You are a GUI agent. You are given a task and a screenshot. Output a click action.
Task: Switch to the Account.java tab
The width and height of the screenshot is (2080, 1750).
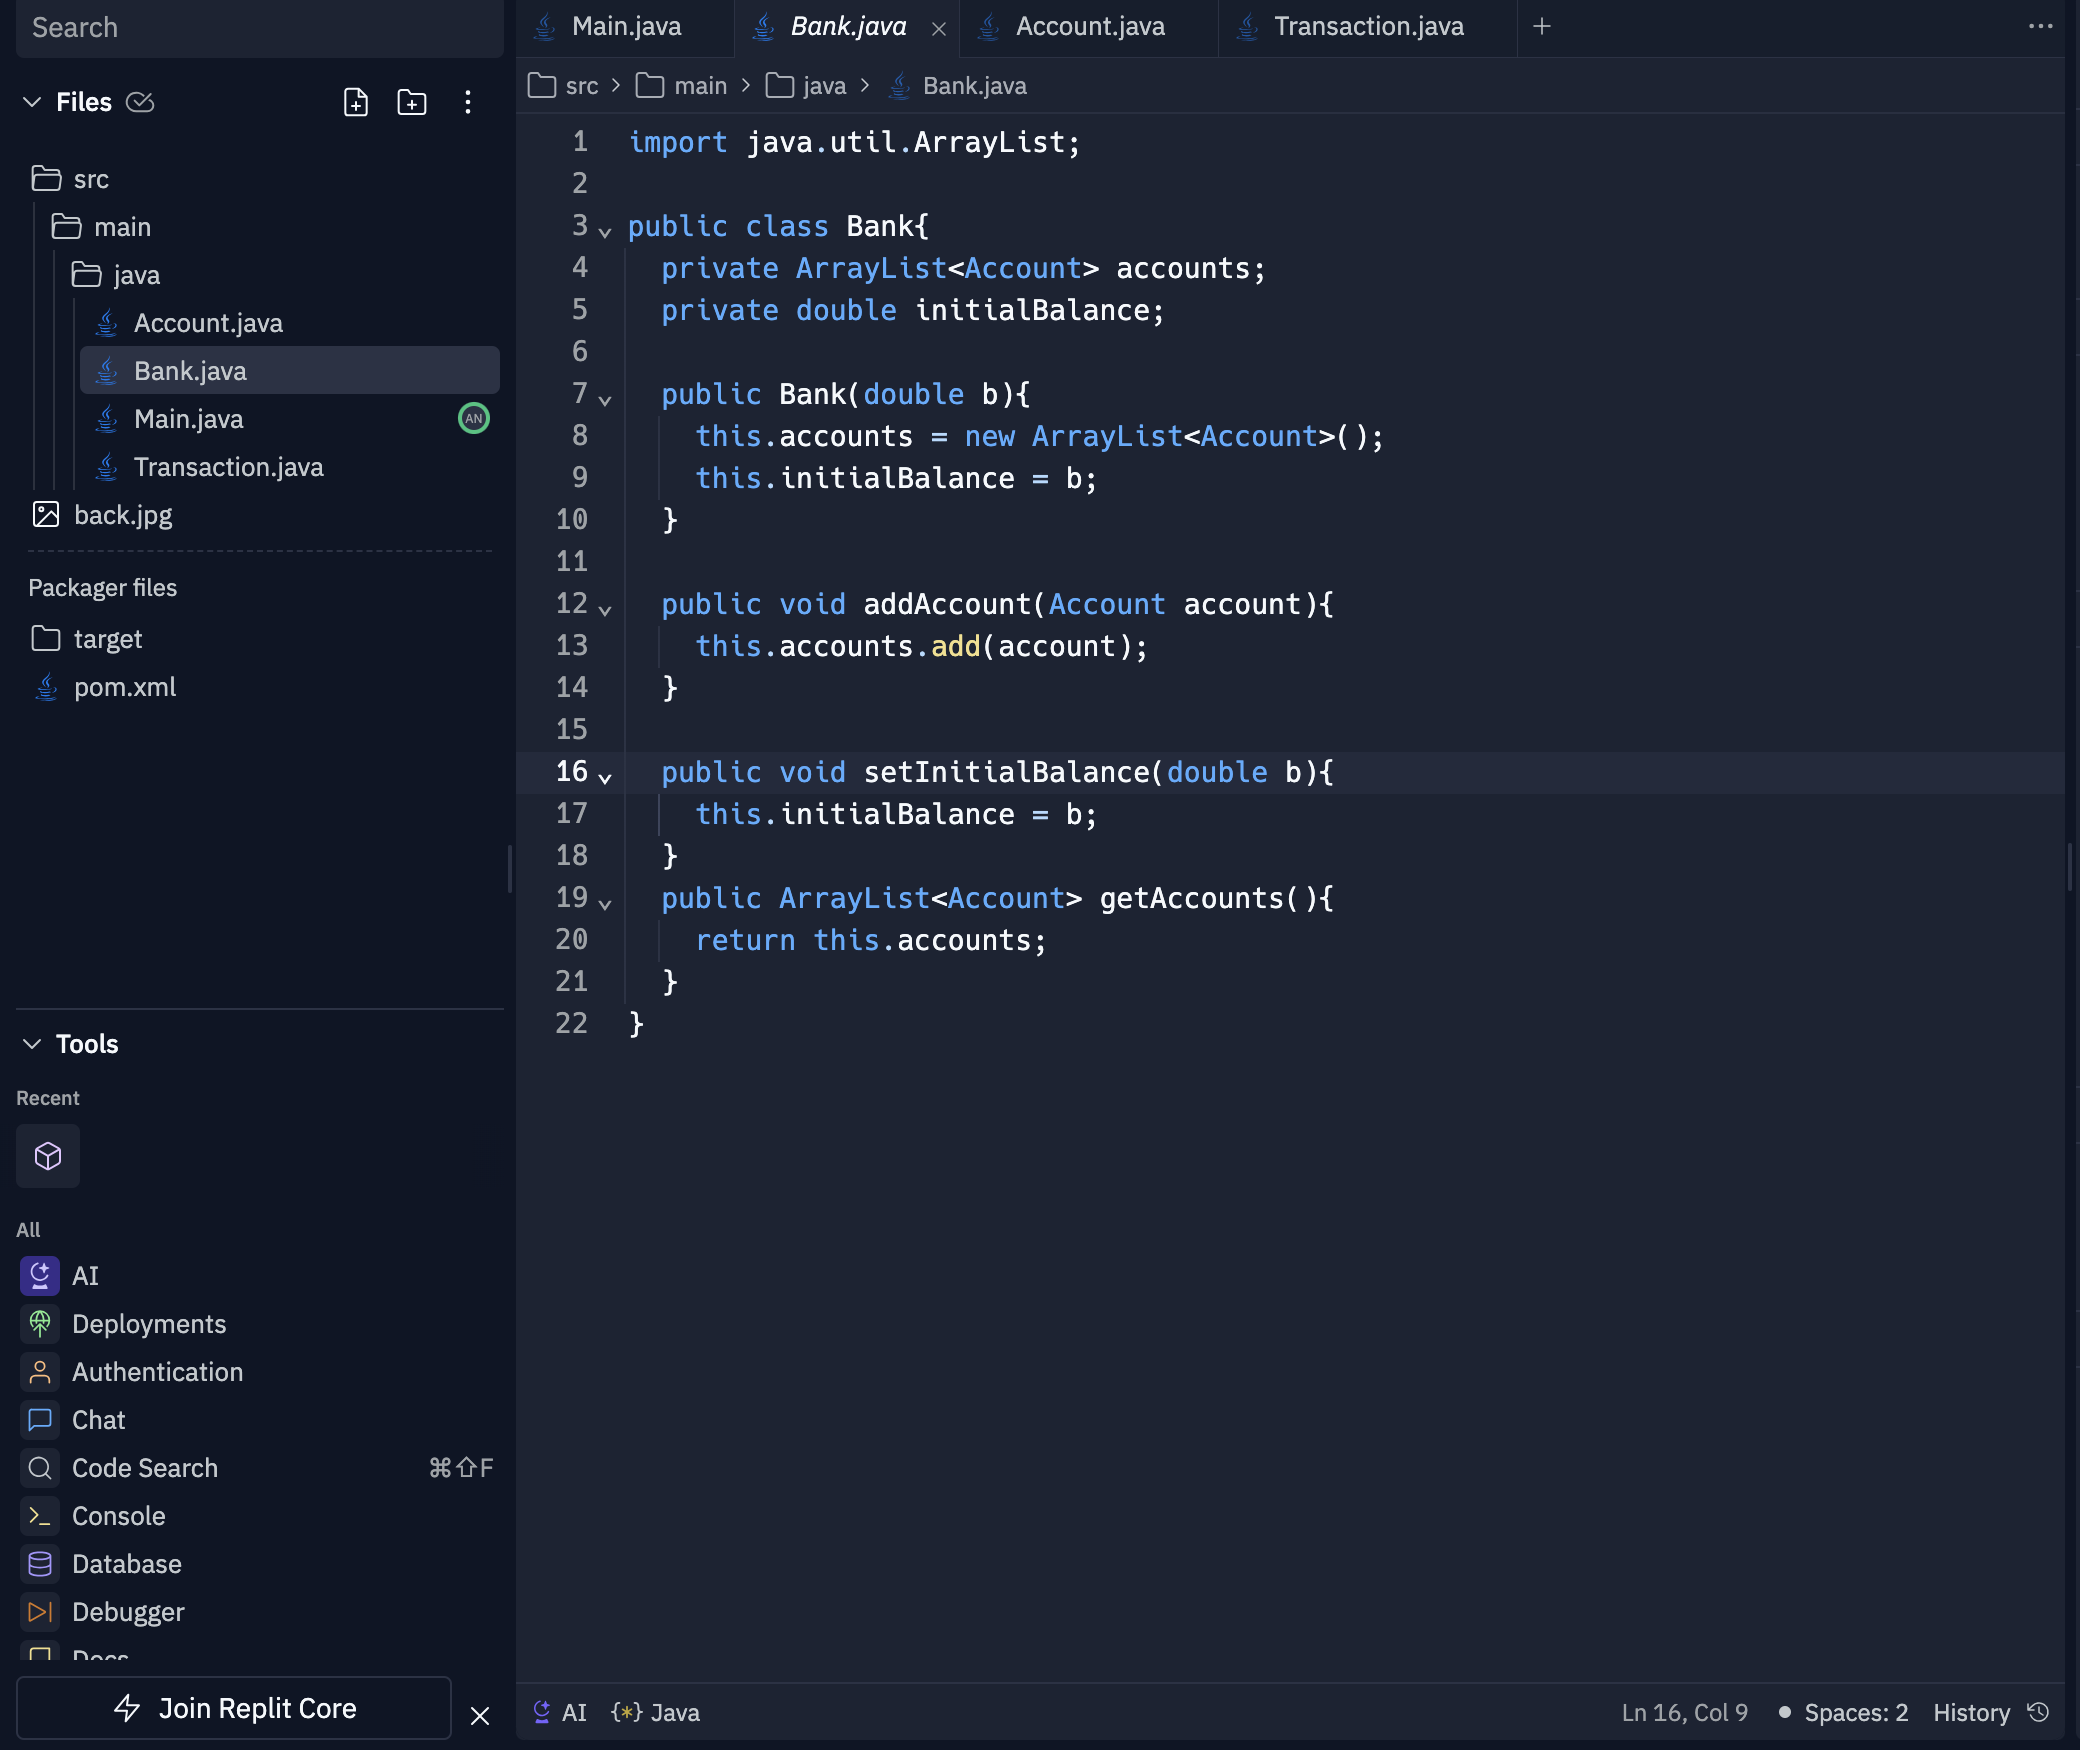click(x=1089, y=27)
